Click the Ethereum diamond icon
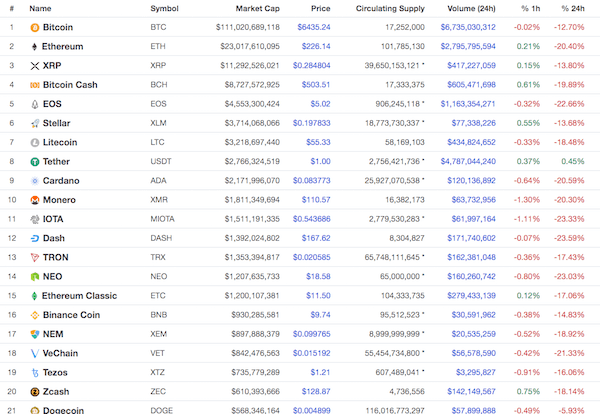 coord(34,47)
